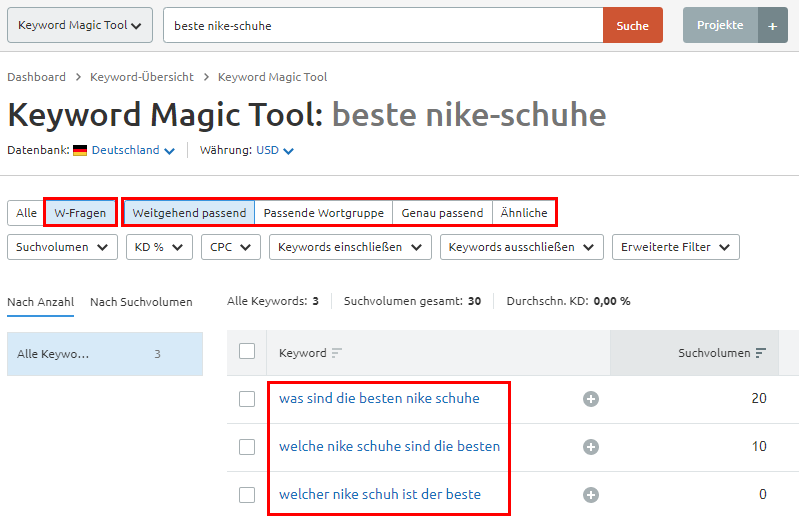The width and height of the screenshot is (799, 520).
Task: Go to Dashboard breadcrumb
Action: click(36, 77)
